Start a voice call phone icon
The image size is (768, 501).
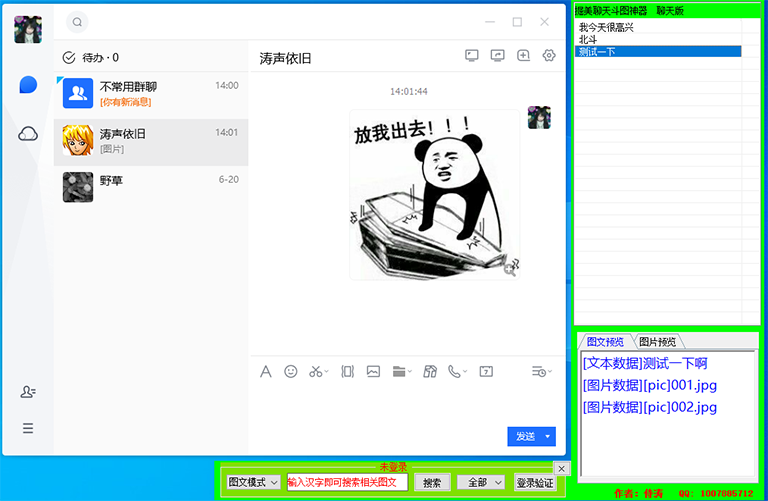coord(455,372)
